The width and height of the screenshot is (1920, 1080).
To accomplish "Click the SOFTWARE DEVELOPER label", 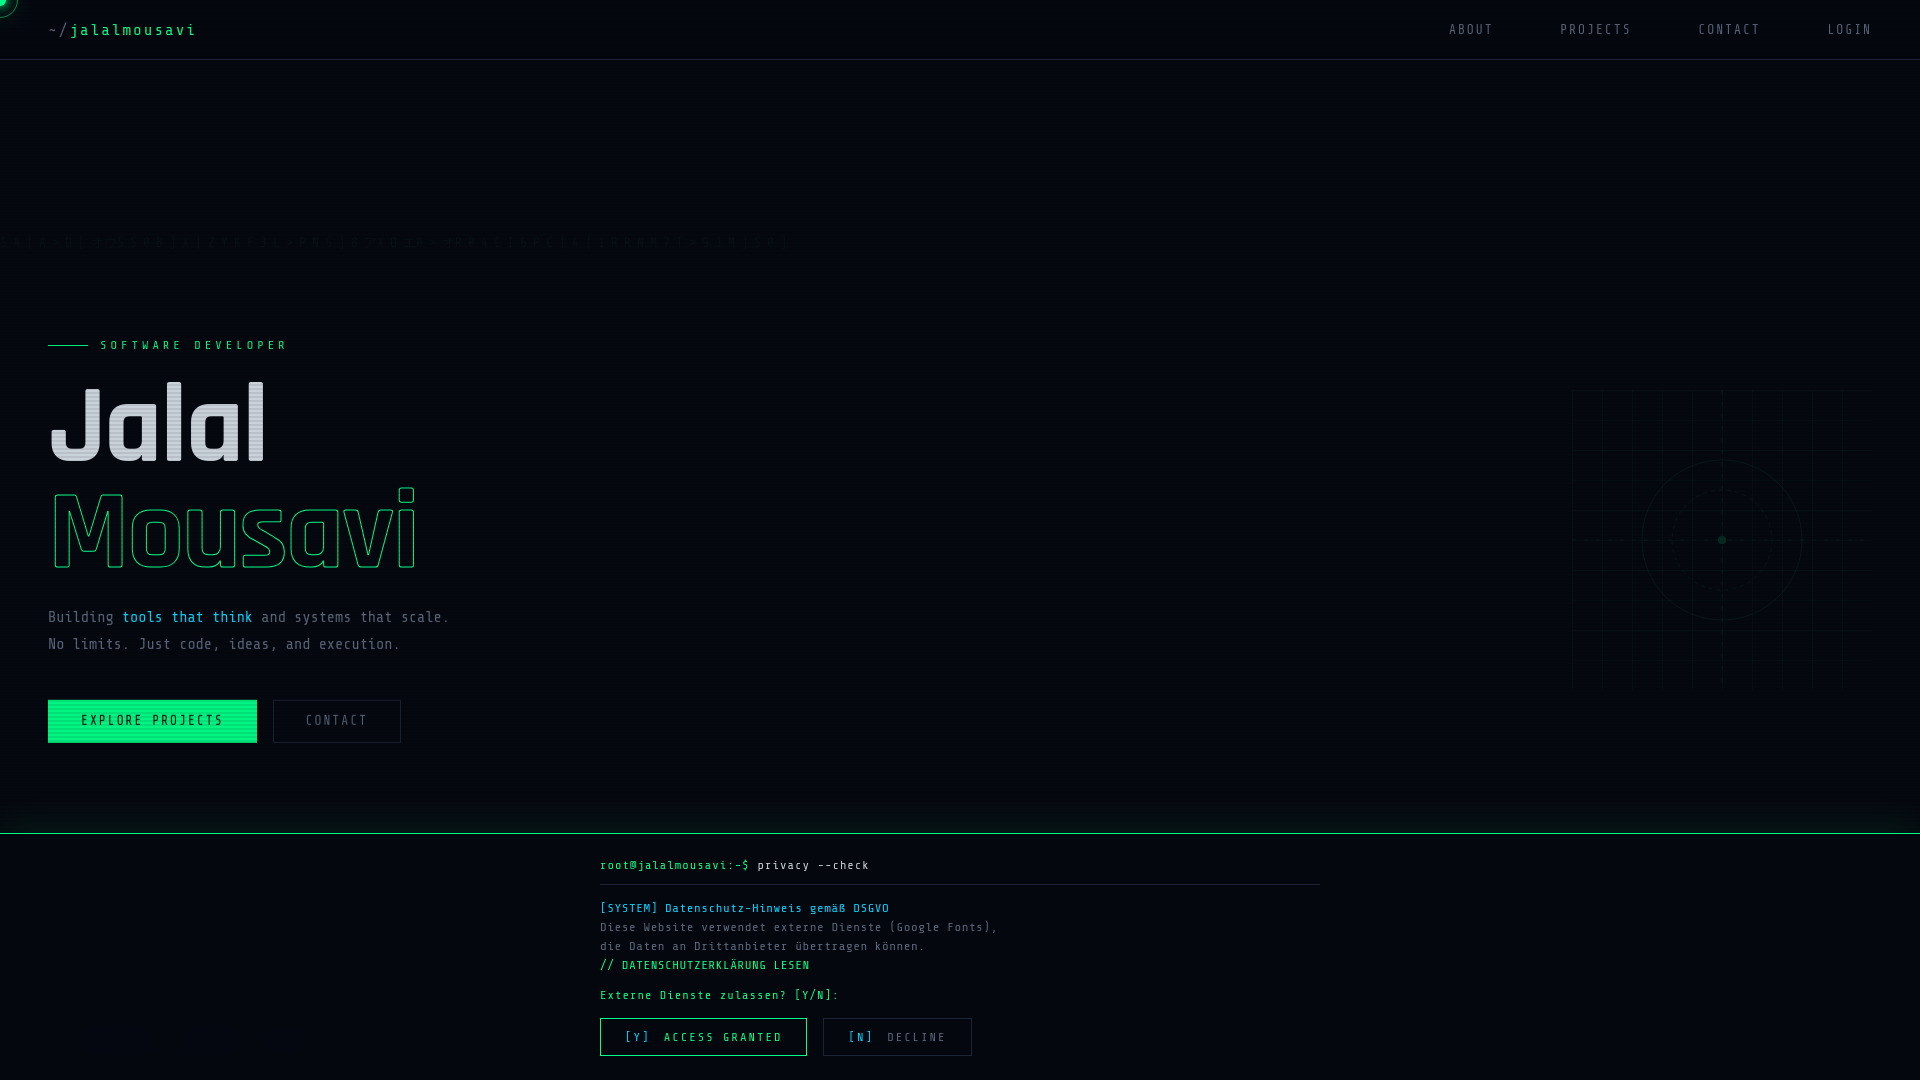I will point(194,345).
